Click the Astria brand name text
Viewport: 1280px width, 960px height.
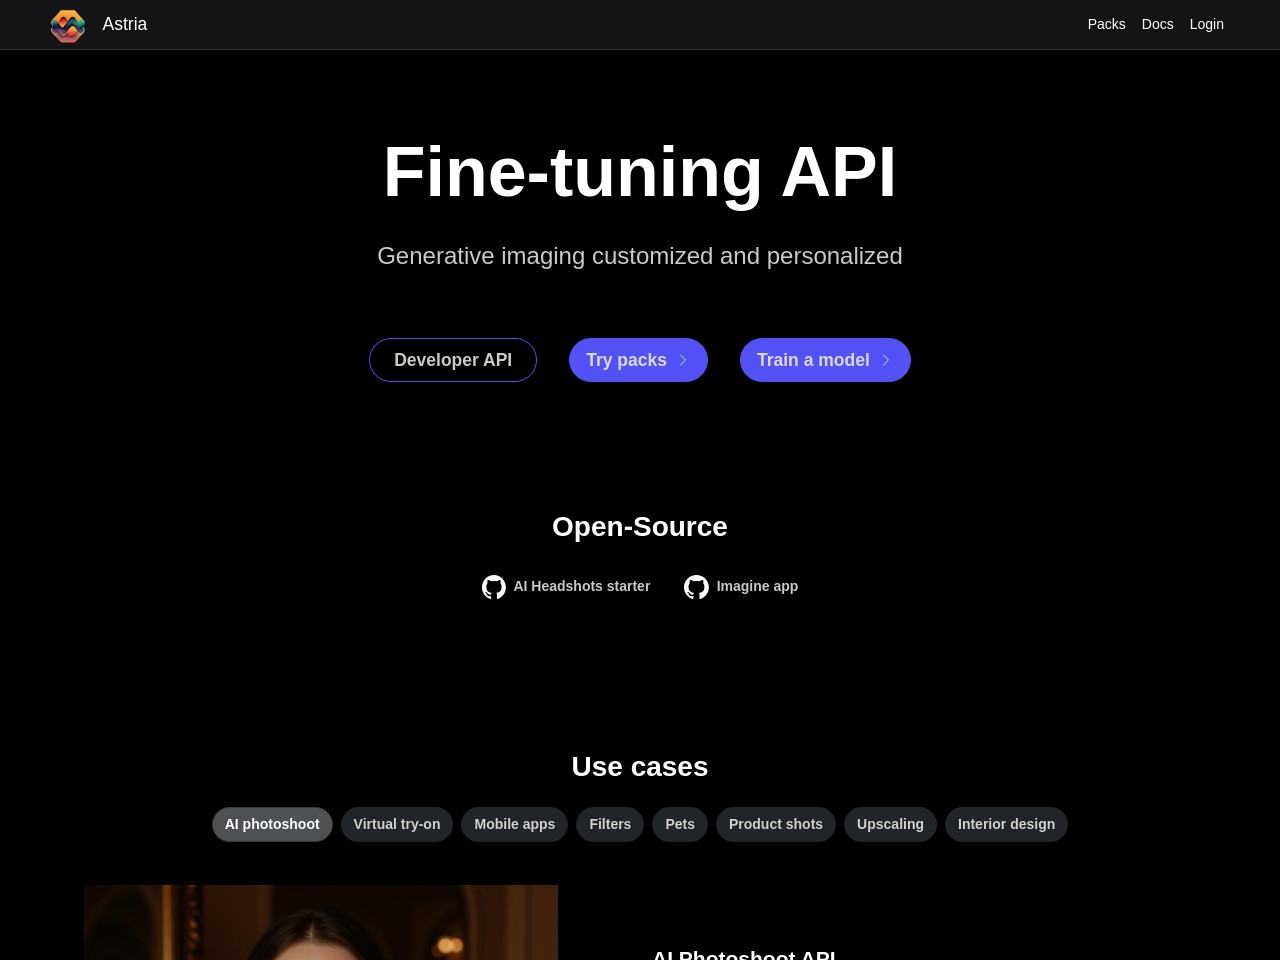pos(125,24)
